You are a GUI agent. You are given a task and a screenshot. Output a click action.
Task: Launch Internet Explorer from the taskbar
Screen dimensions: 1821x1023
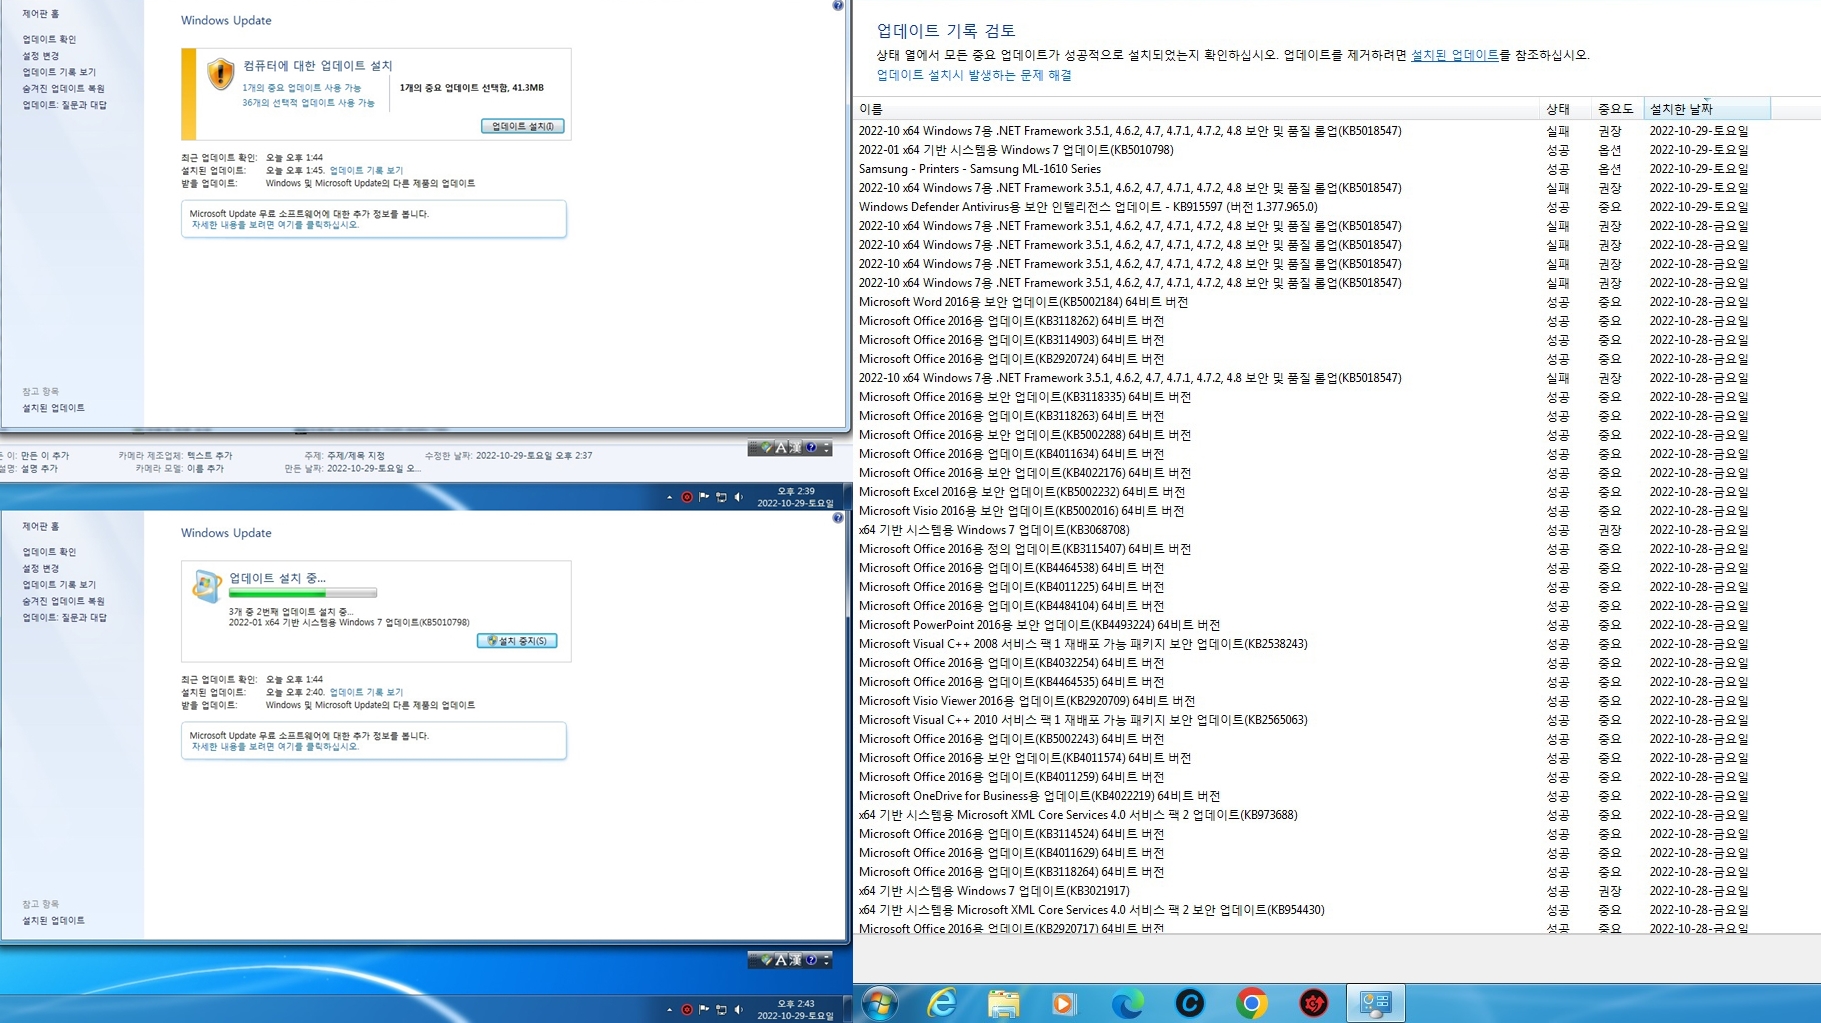click(x=942, y=1003)
